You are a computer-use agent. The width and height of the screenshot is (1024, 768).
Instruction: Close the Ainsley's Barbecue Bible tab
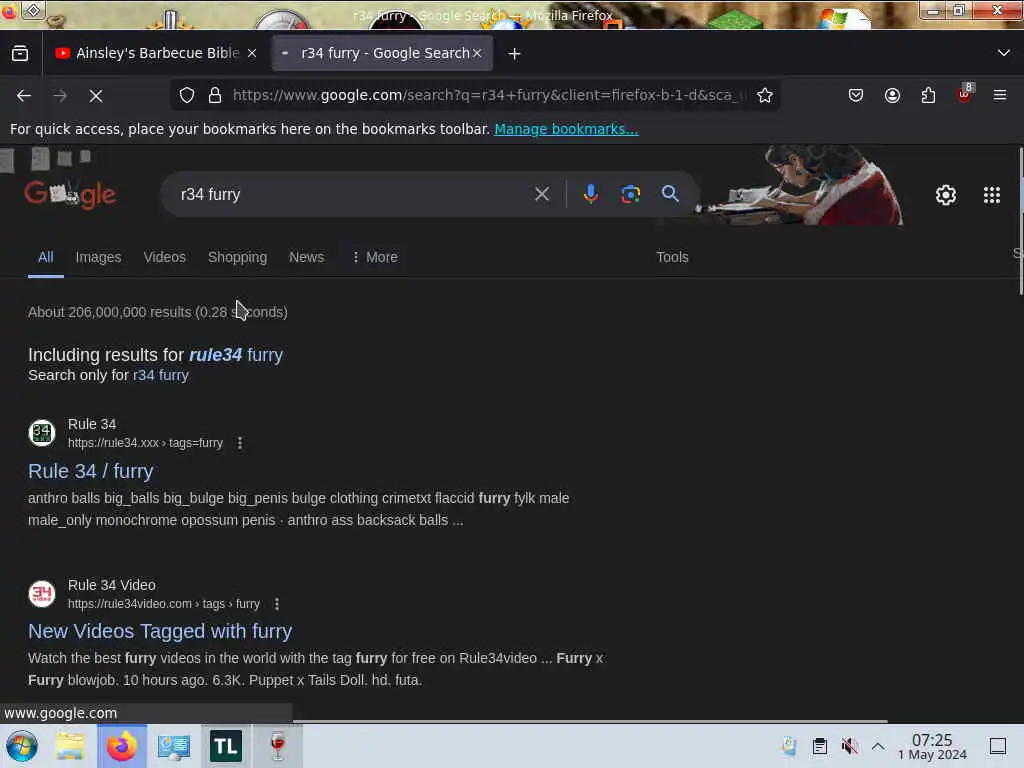click(x=252, y=54)
